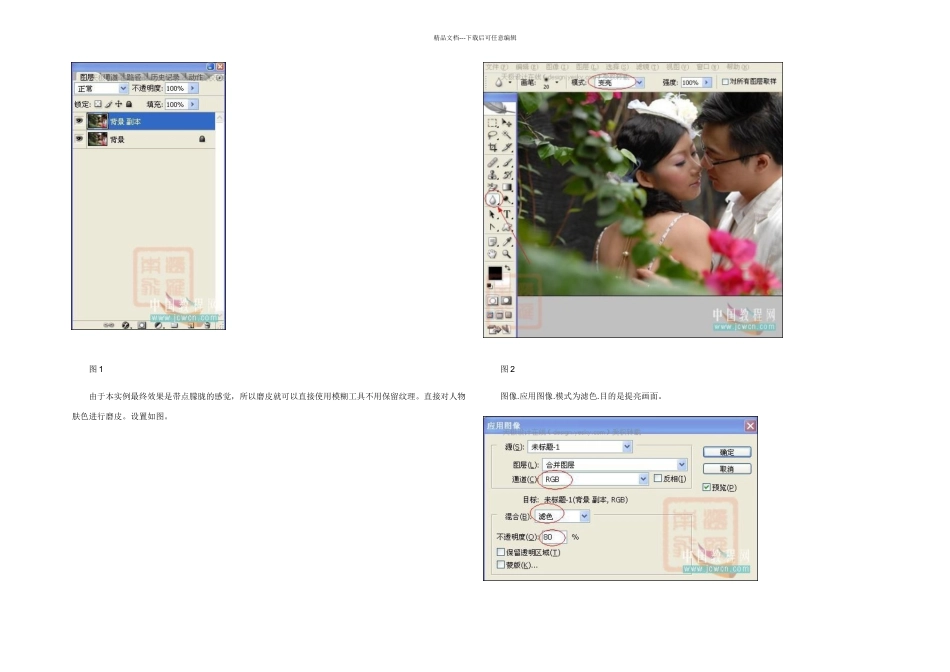Click the delete layer trash icon
This screenshot has height=672, width=950.
(x=207, y=325)
